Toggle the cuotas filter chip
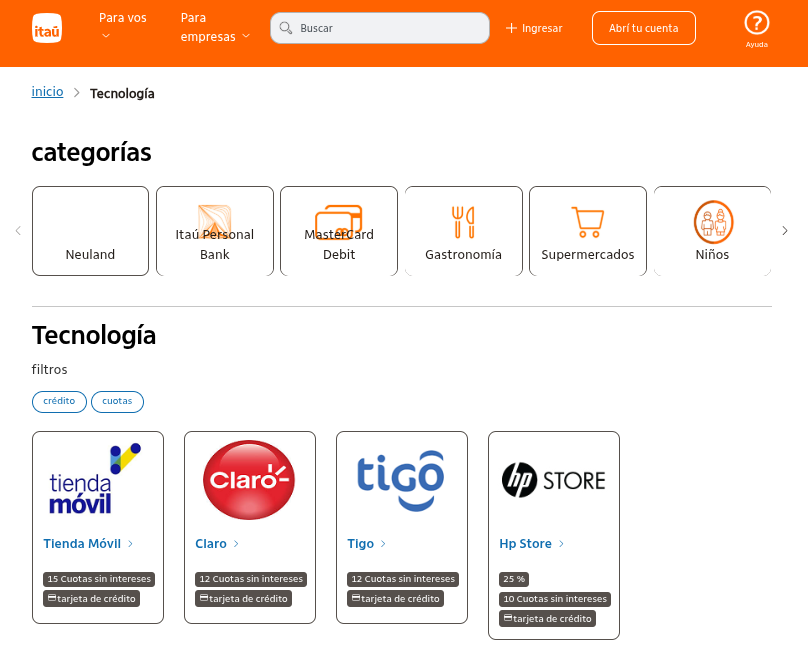This screenshot has width=808, height=664. [x=117, y=401]
